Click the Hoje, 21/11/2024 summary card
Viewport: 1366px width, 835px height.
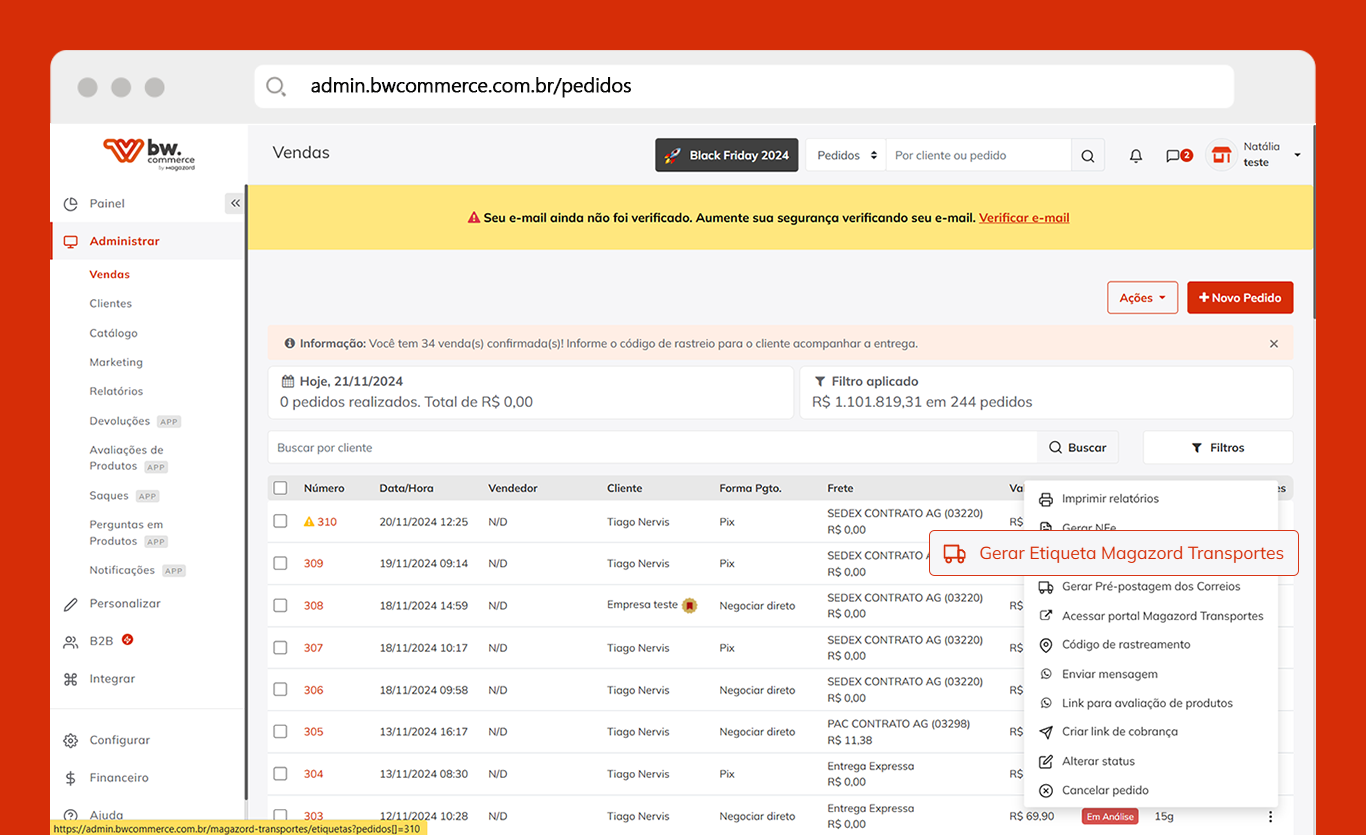coord(531,392)
